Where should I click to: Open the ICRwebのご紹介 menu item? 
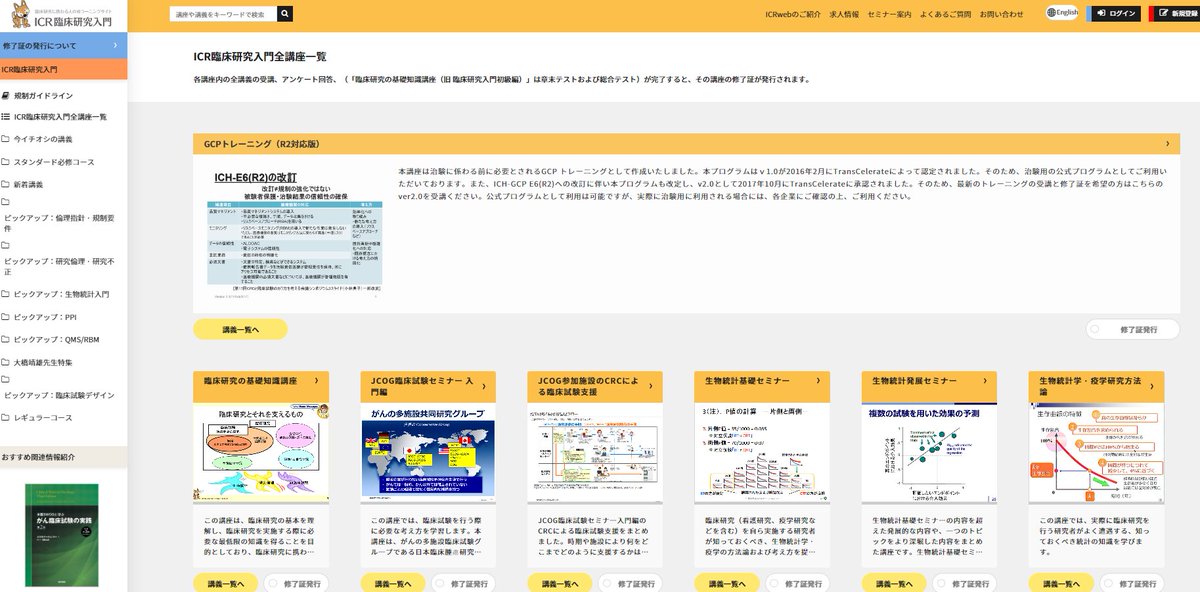click(x=792, y=14)
